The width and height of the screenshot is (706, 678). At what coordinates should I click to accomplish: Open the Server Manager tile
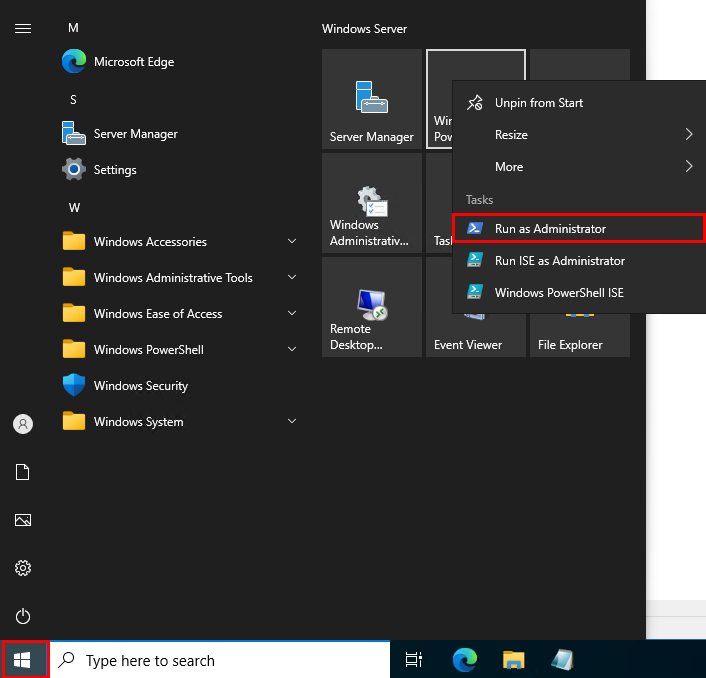(x=371, y=99)
